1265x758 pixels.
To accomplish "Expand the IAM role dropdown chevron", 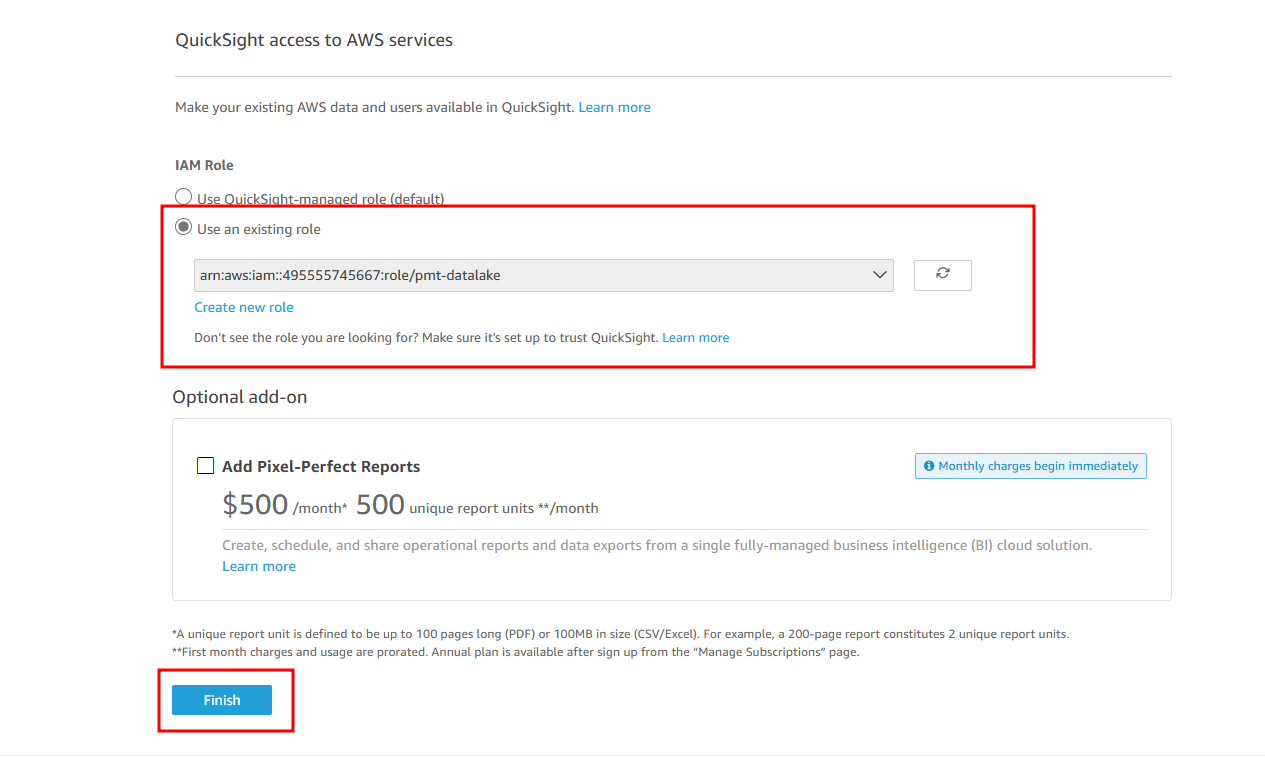I will (x=880, y=275).
